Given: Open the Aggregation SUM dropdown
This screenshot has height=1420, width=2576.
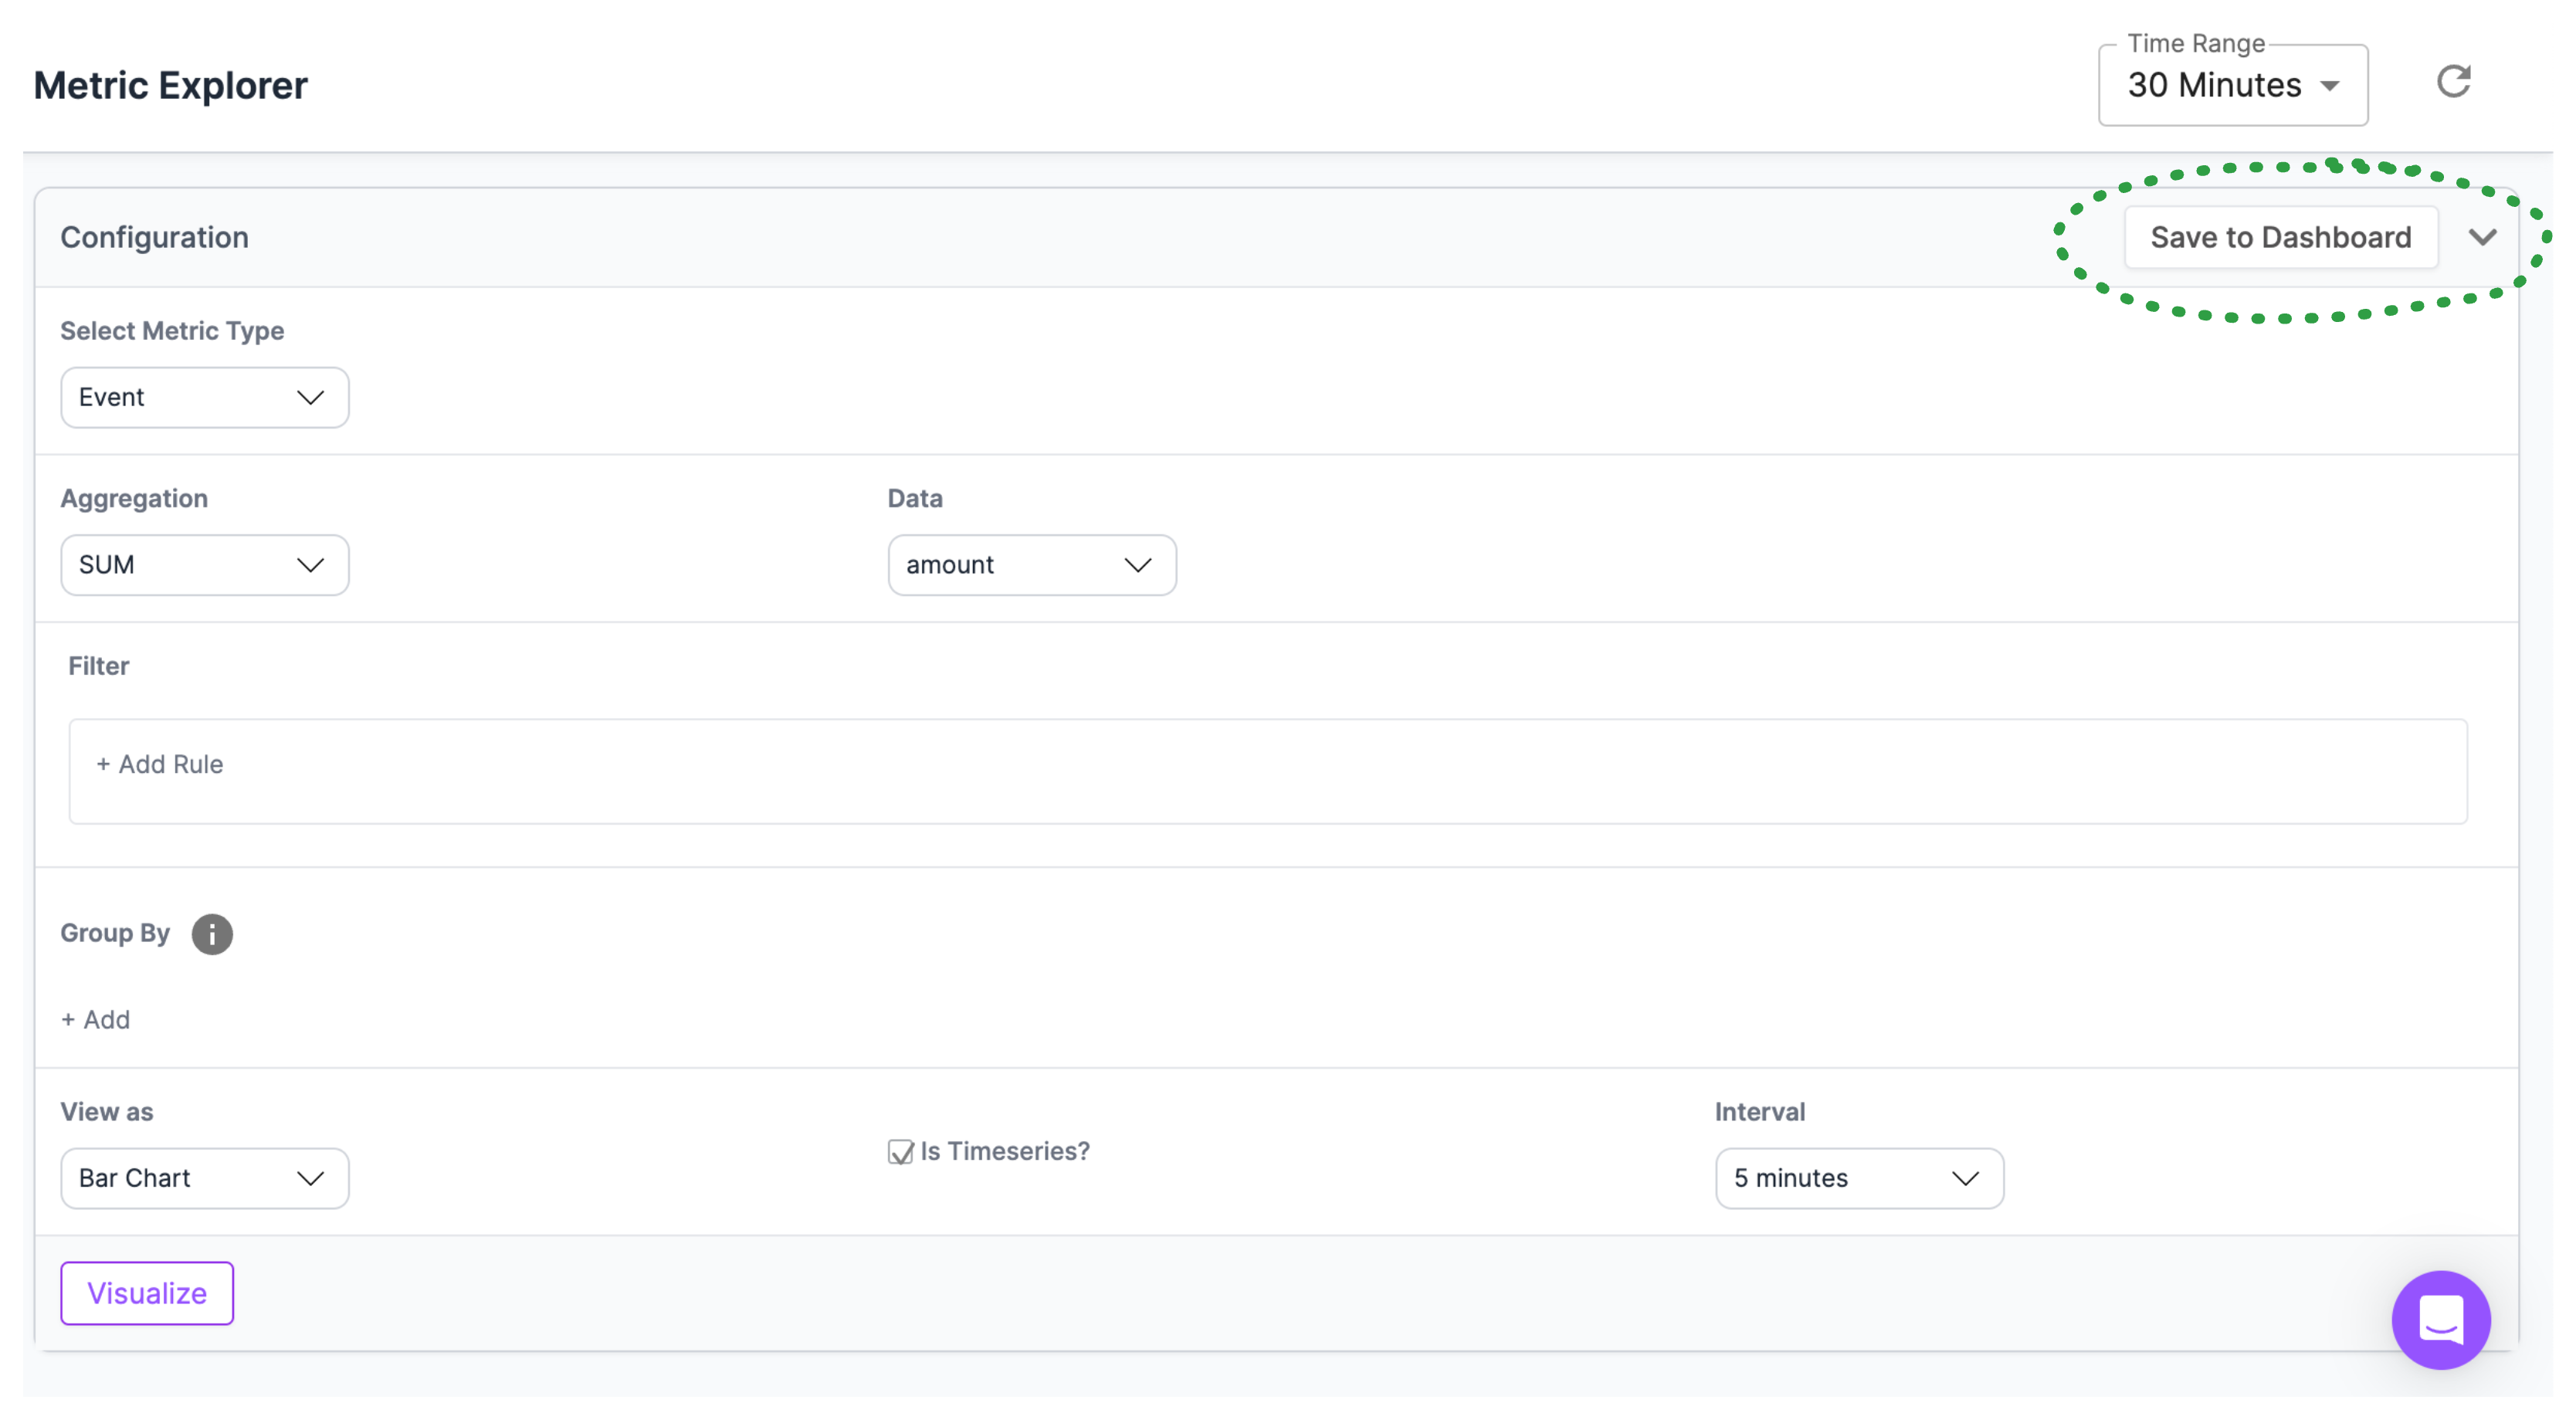Looking at the screenshot, I should (x=204, y=565).
